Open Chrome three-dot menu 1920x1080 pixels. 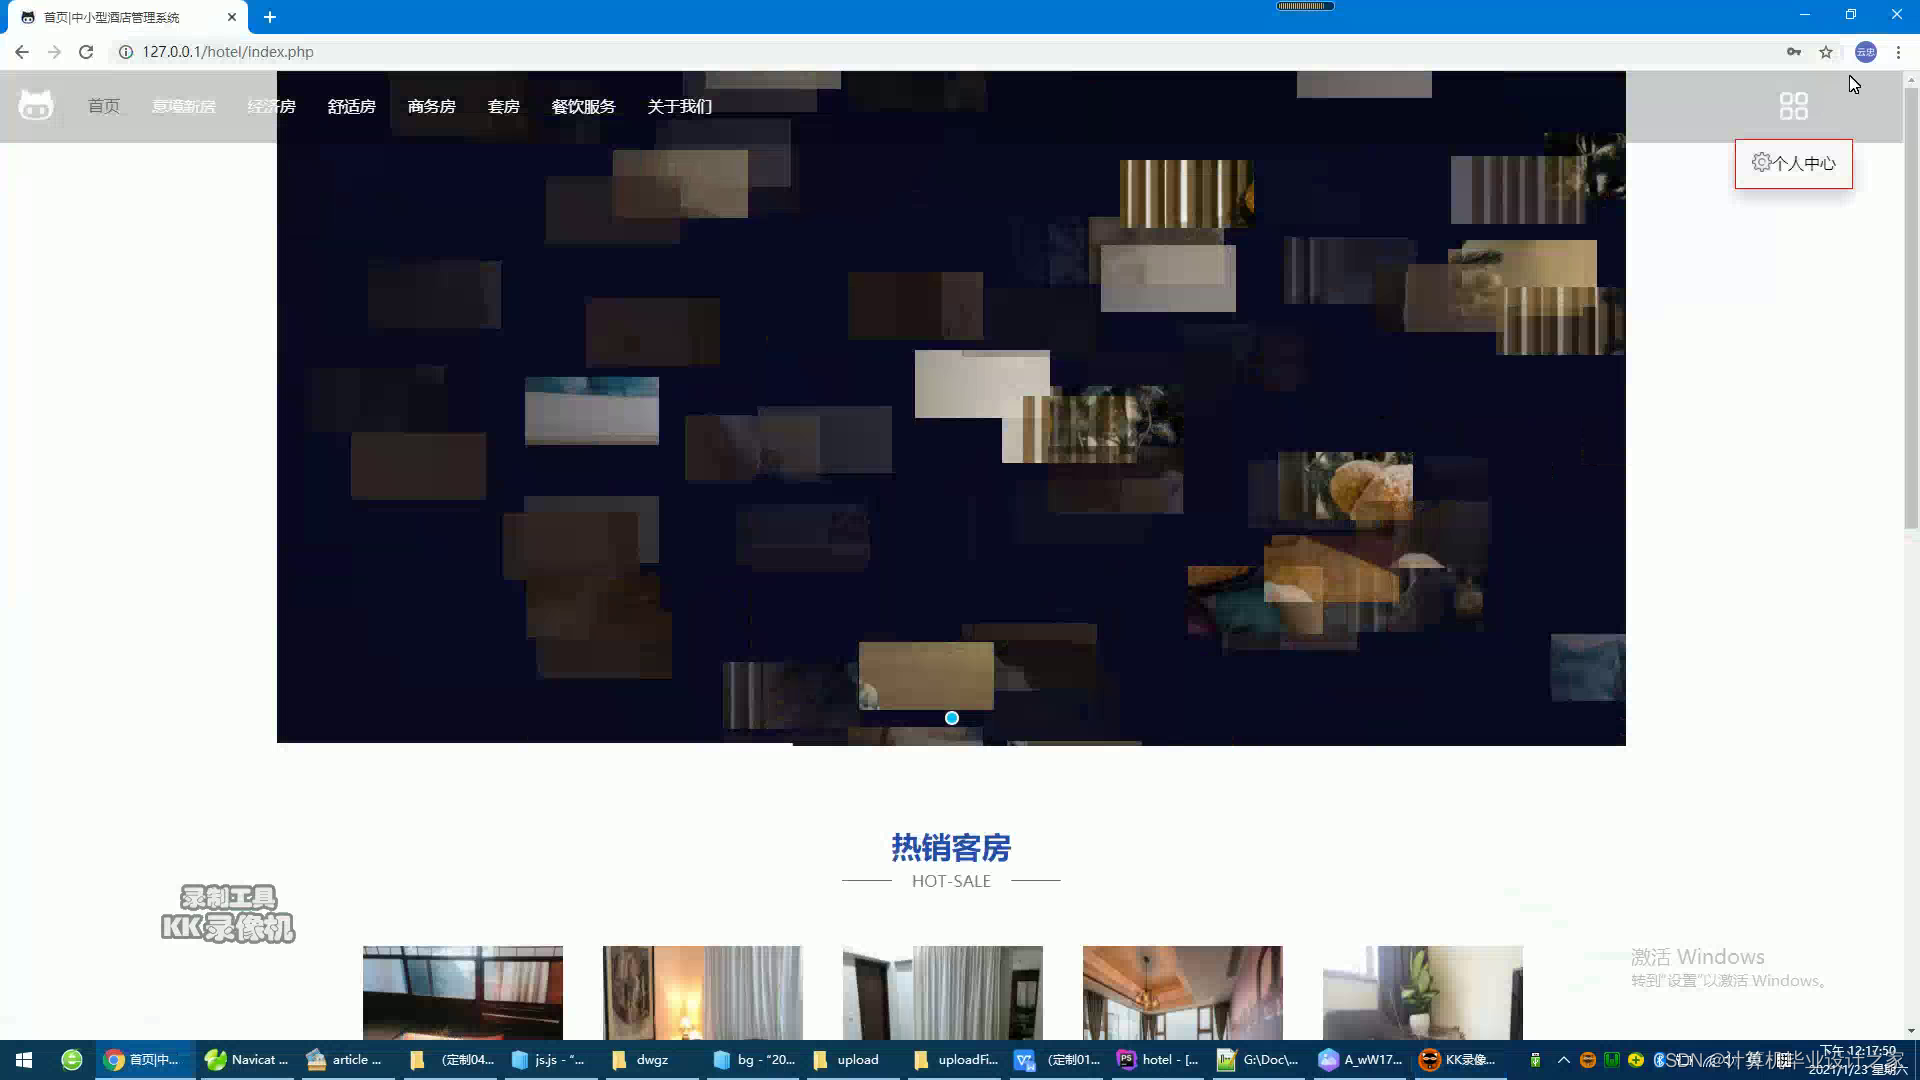1898,52
